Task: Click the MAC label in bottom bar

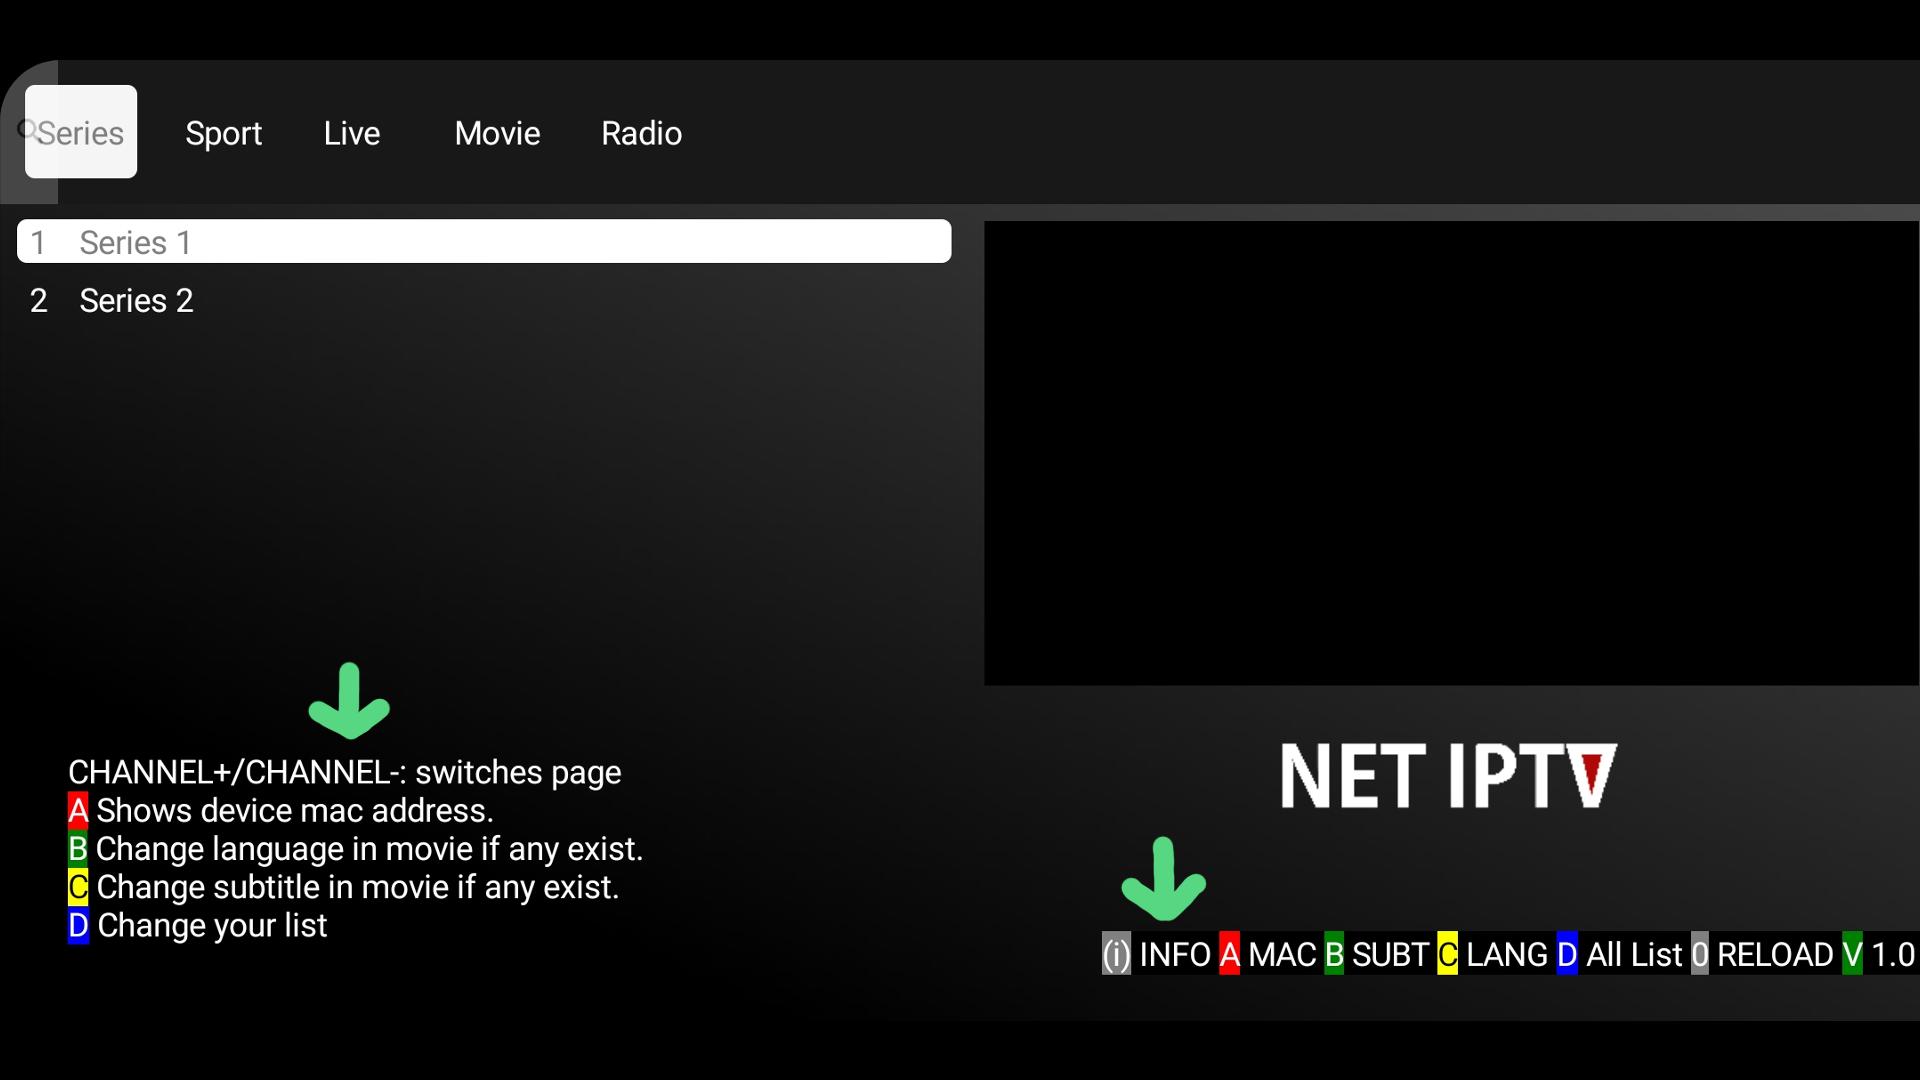Action: (1282, 954)
